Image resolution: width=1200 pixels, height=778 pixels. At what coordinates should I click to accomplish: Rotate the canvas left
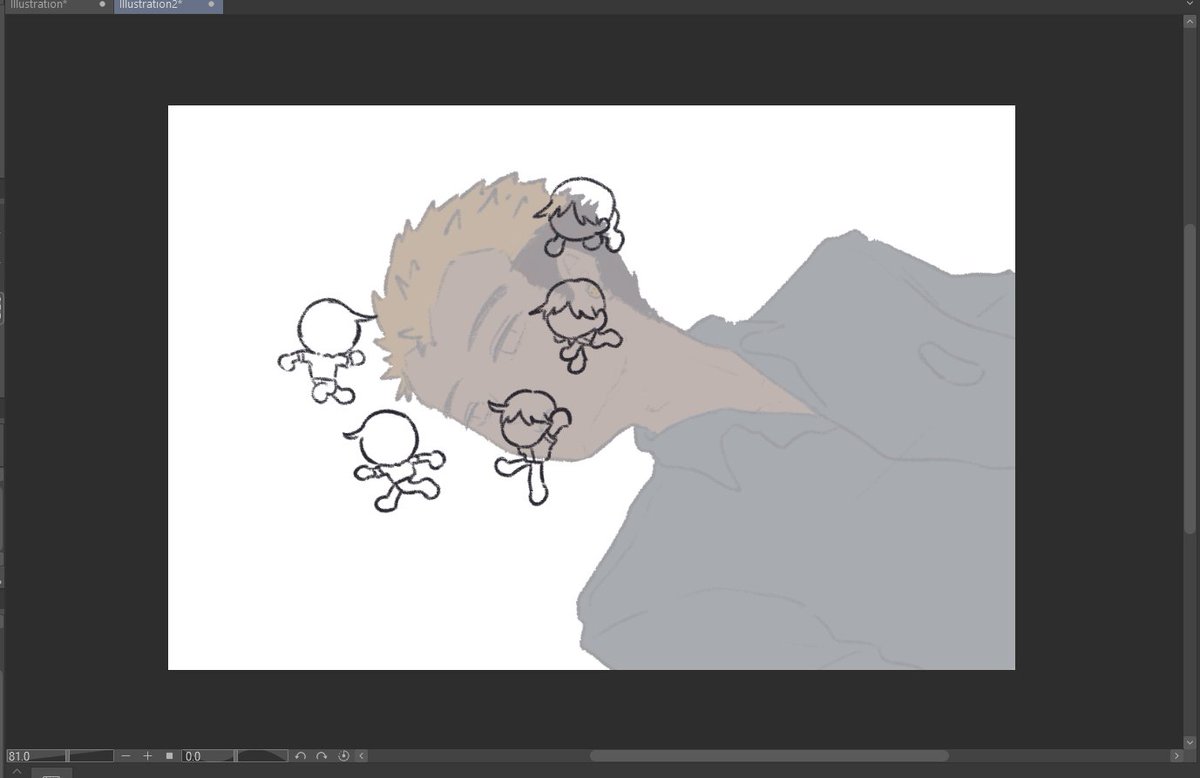click(300, 757)
